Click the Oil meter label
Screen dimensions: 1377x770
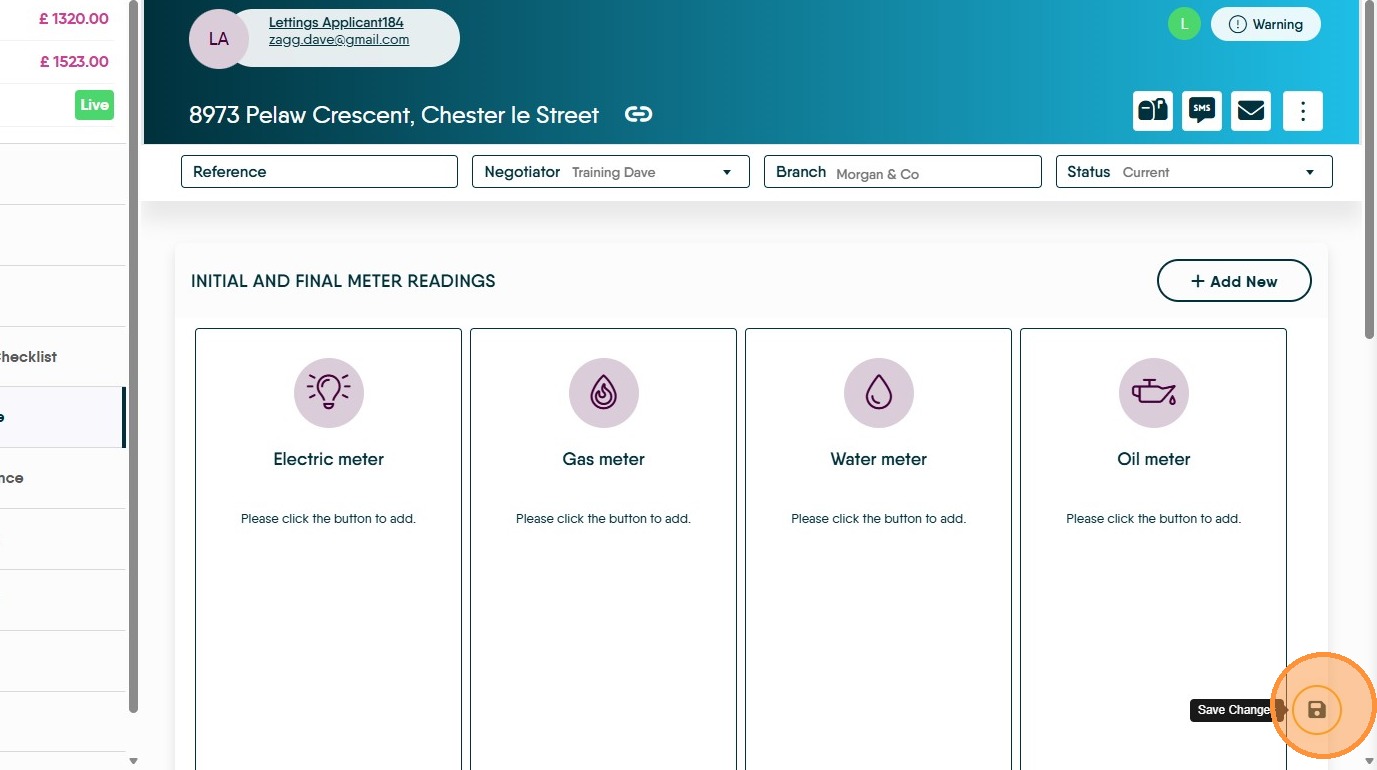(x=1154, y=459)
